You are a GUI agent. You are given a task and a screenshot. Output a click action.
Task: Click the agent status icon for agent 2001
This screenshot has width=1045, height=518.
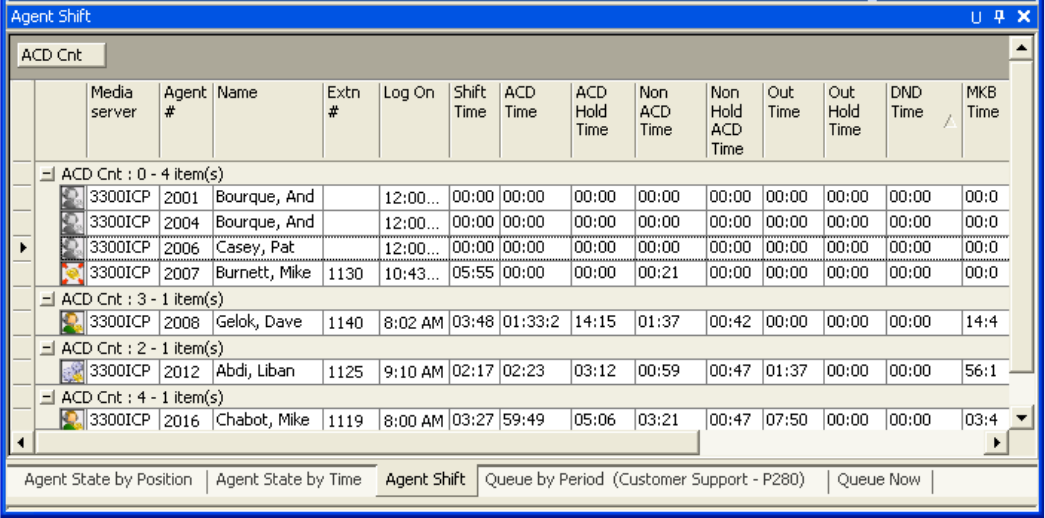pyautogui.click(x=72, y=197)
